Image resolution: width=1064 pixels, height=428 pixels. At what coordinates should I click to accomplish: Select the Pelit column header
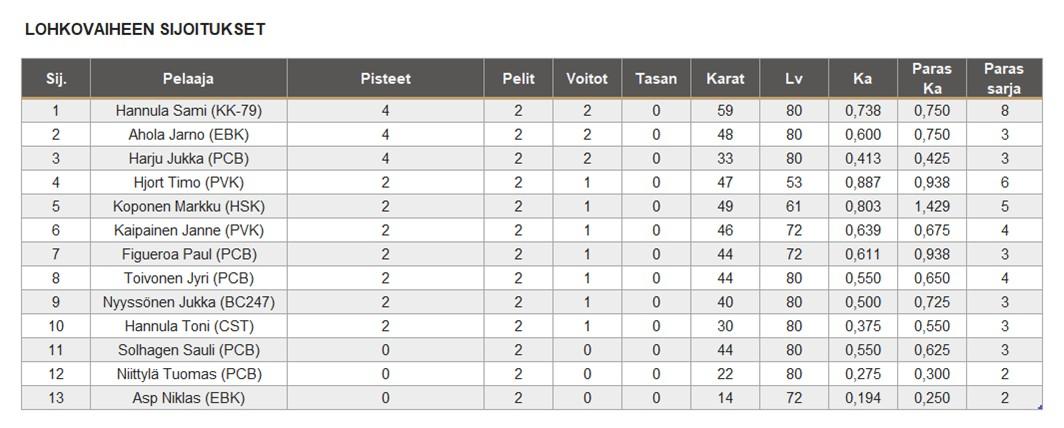(x=518, y=78)
